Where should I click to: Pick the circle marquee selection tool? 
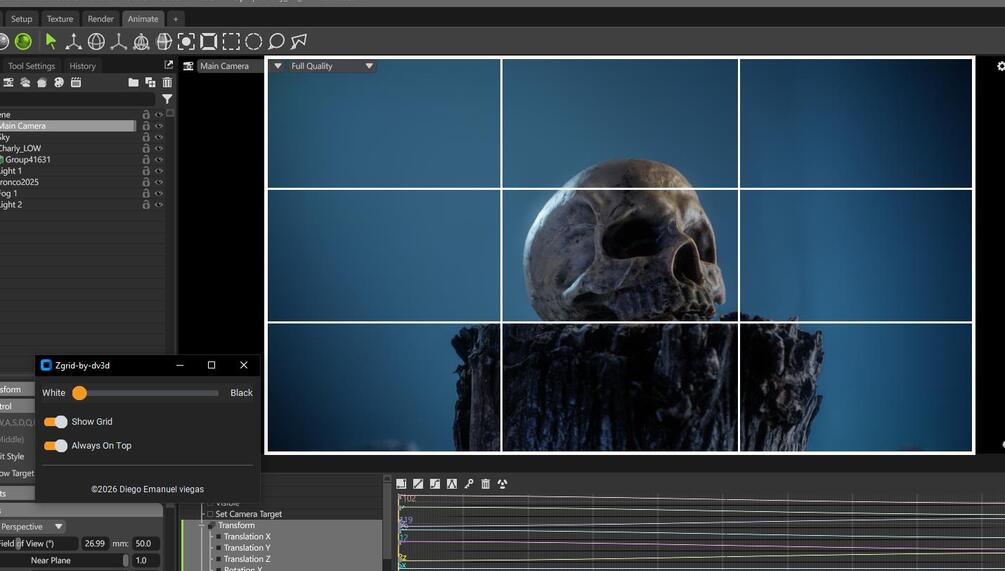tap(254, 42)
